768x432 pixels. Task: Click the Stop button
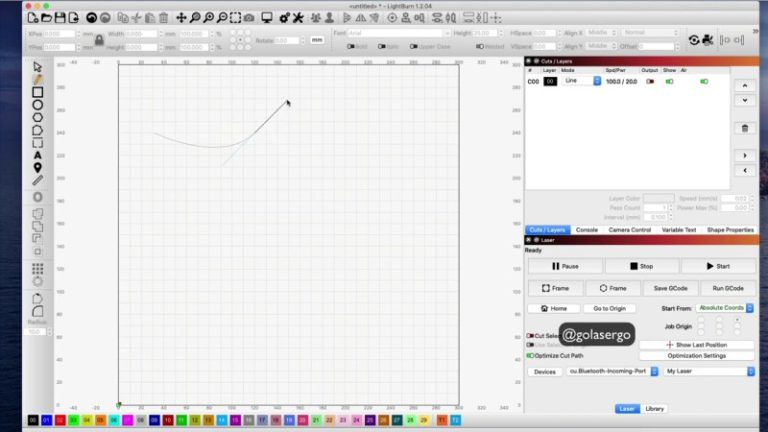[x=642, y=266]
